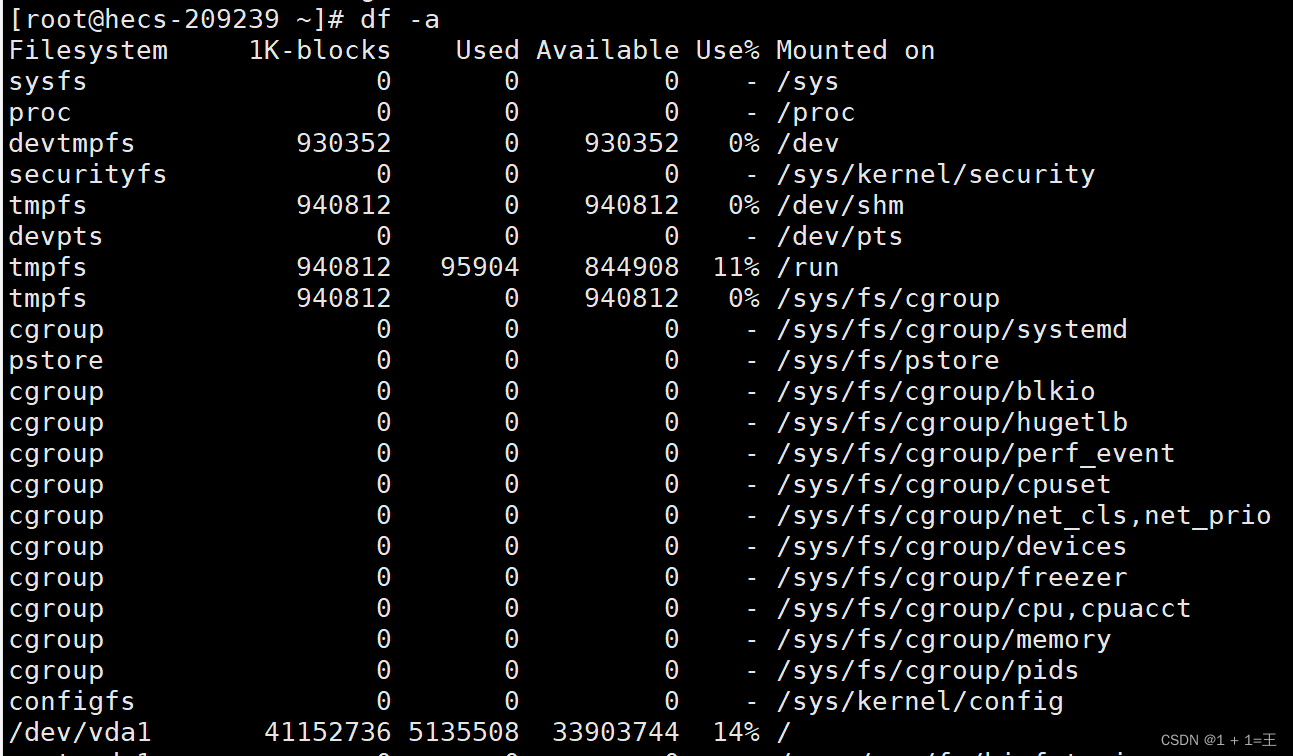
Task: Select the '5135508' used value
Action: 464,732
